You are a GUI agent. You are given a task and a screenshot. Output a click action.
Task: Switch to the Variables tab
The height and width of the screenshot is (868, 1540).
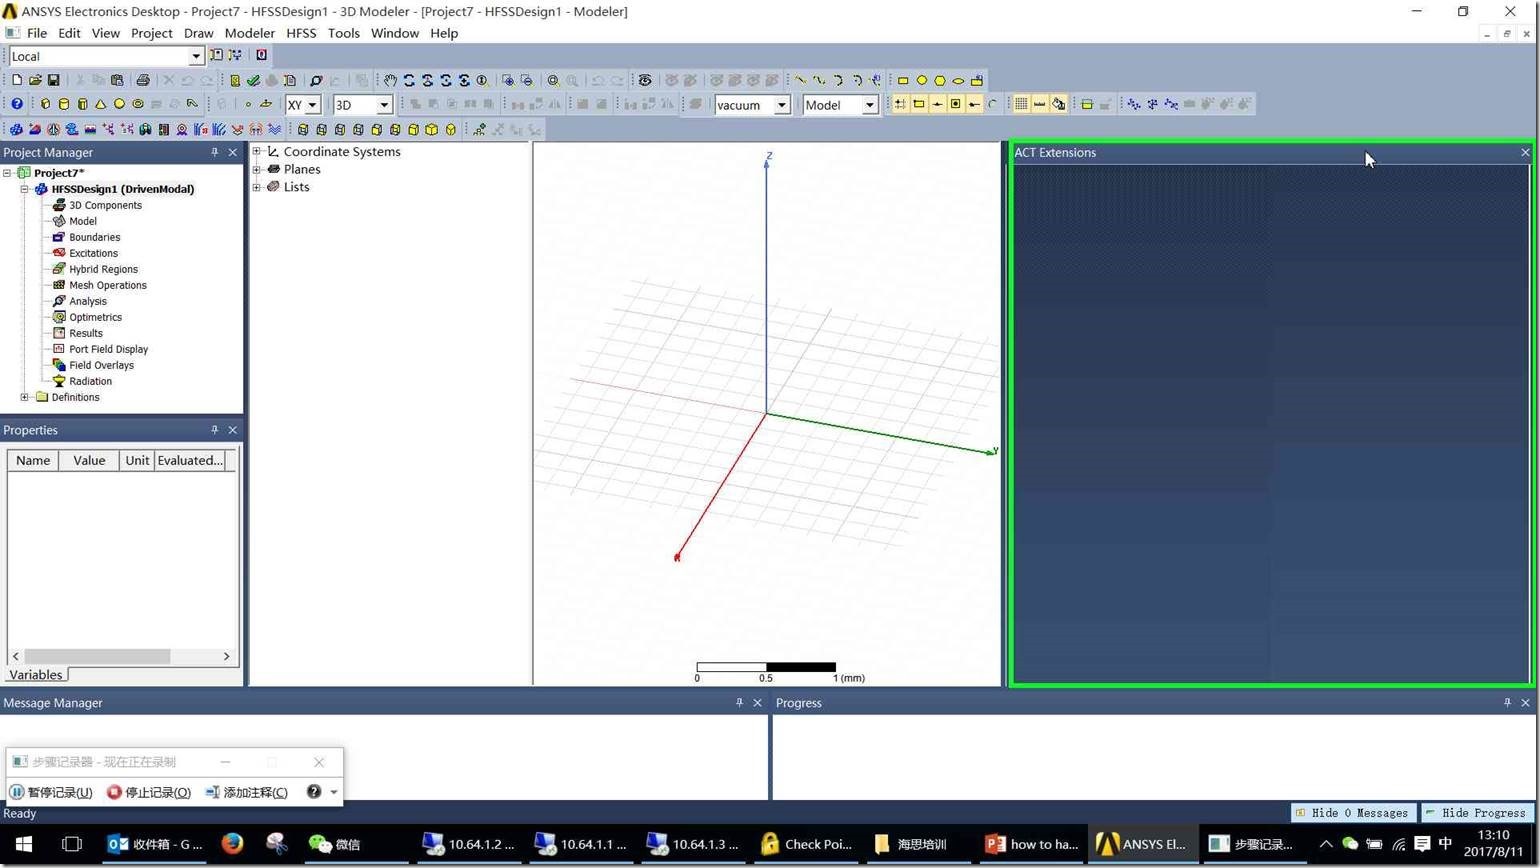[36, 675]
